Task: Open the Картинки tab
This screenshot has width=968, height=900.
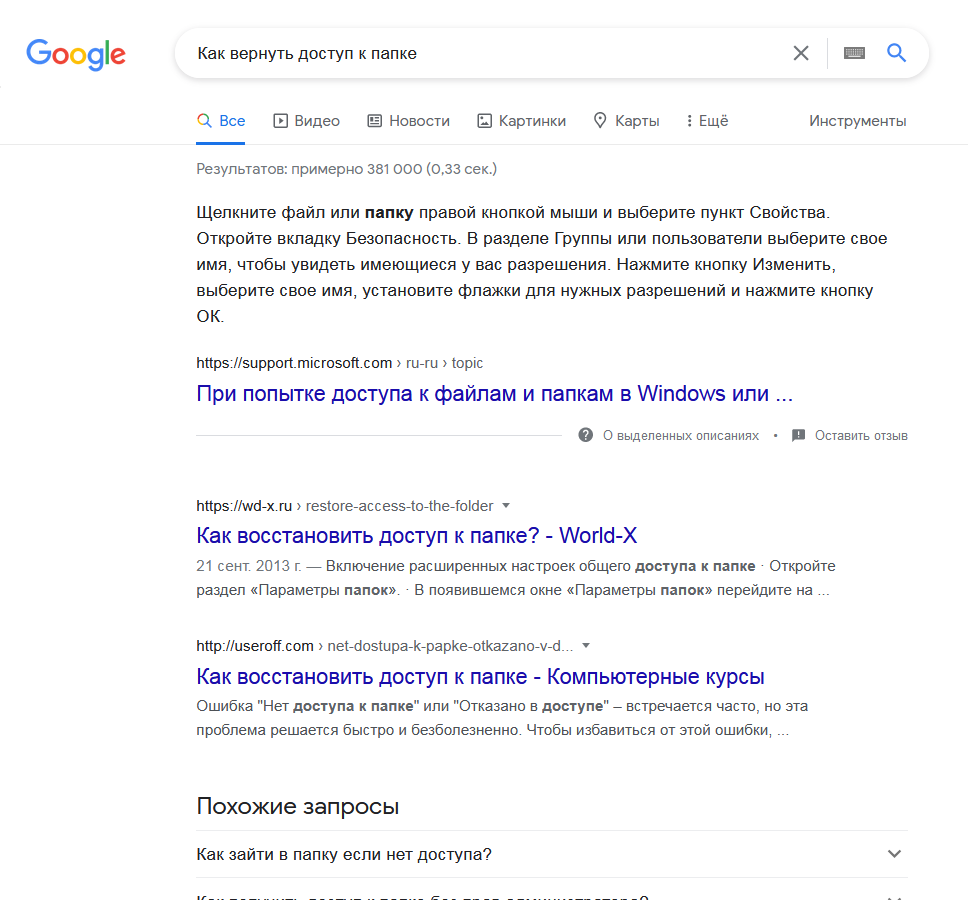Action: [x=521, y=121]
